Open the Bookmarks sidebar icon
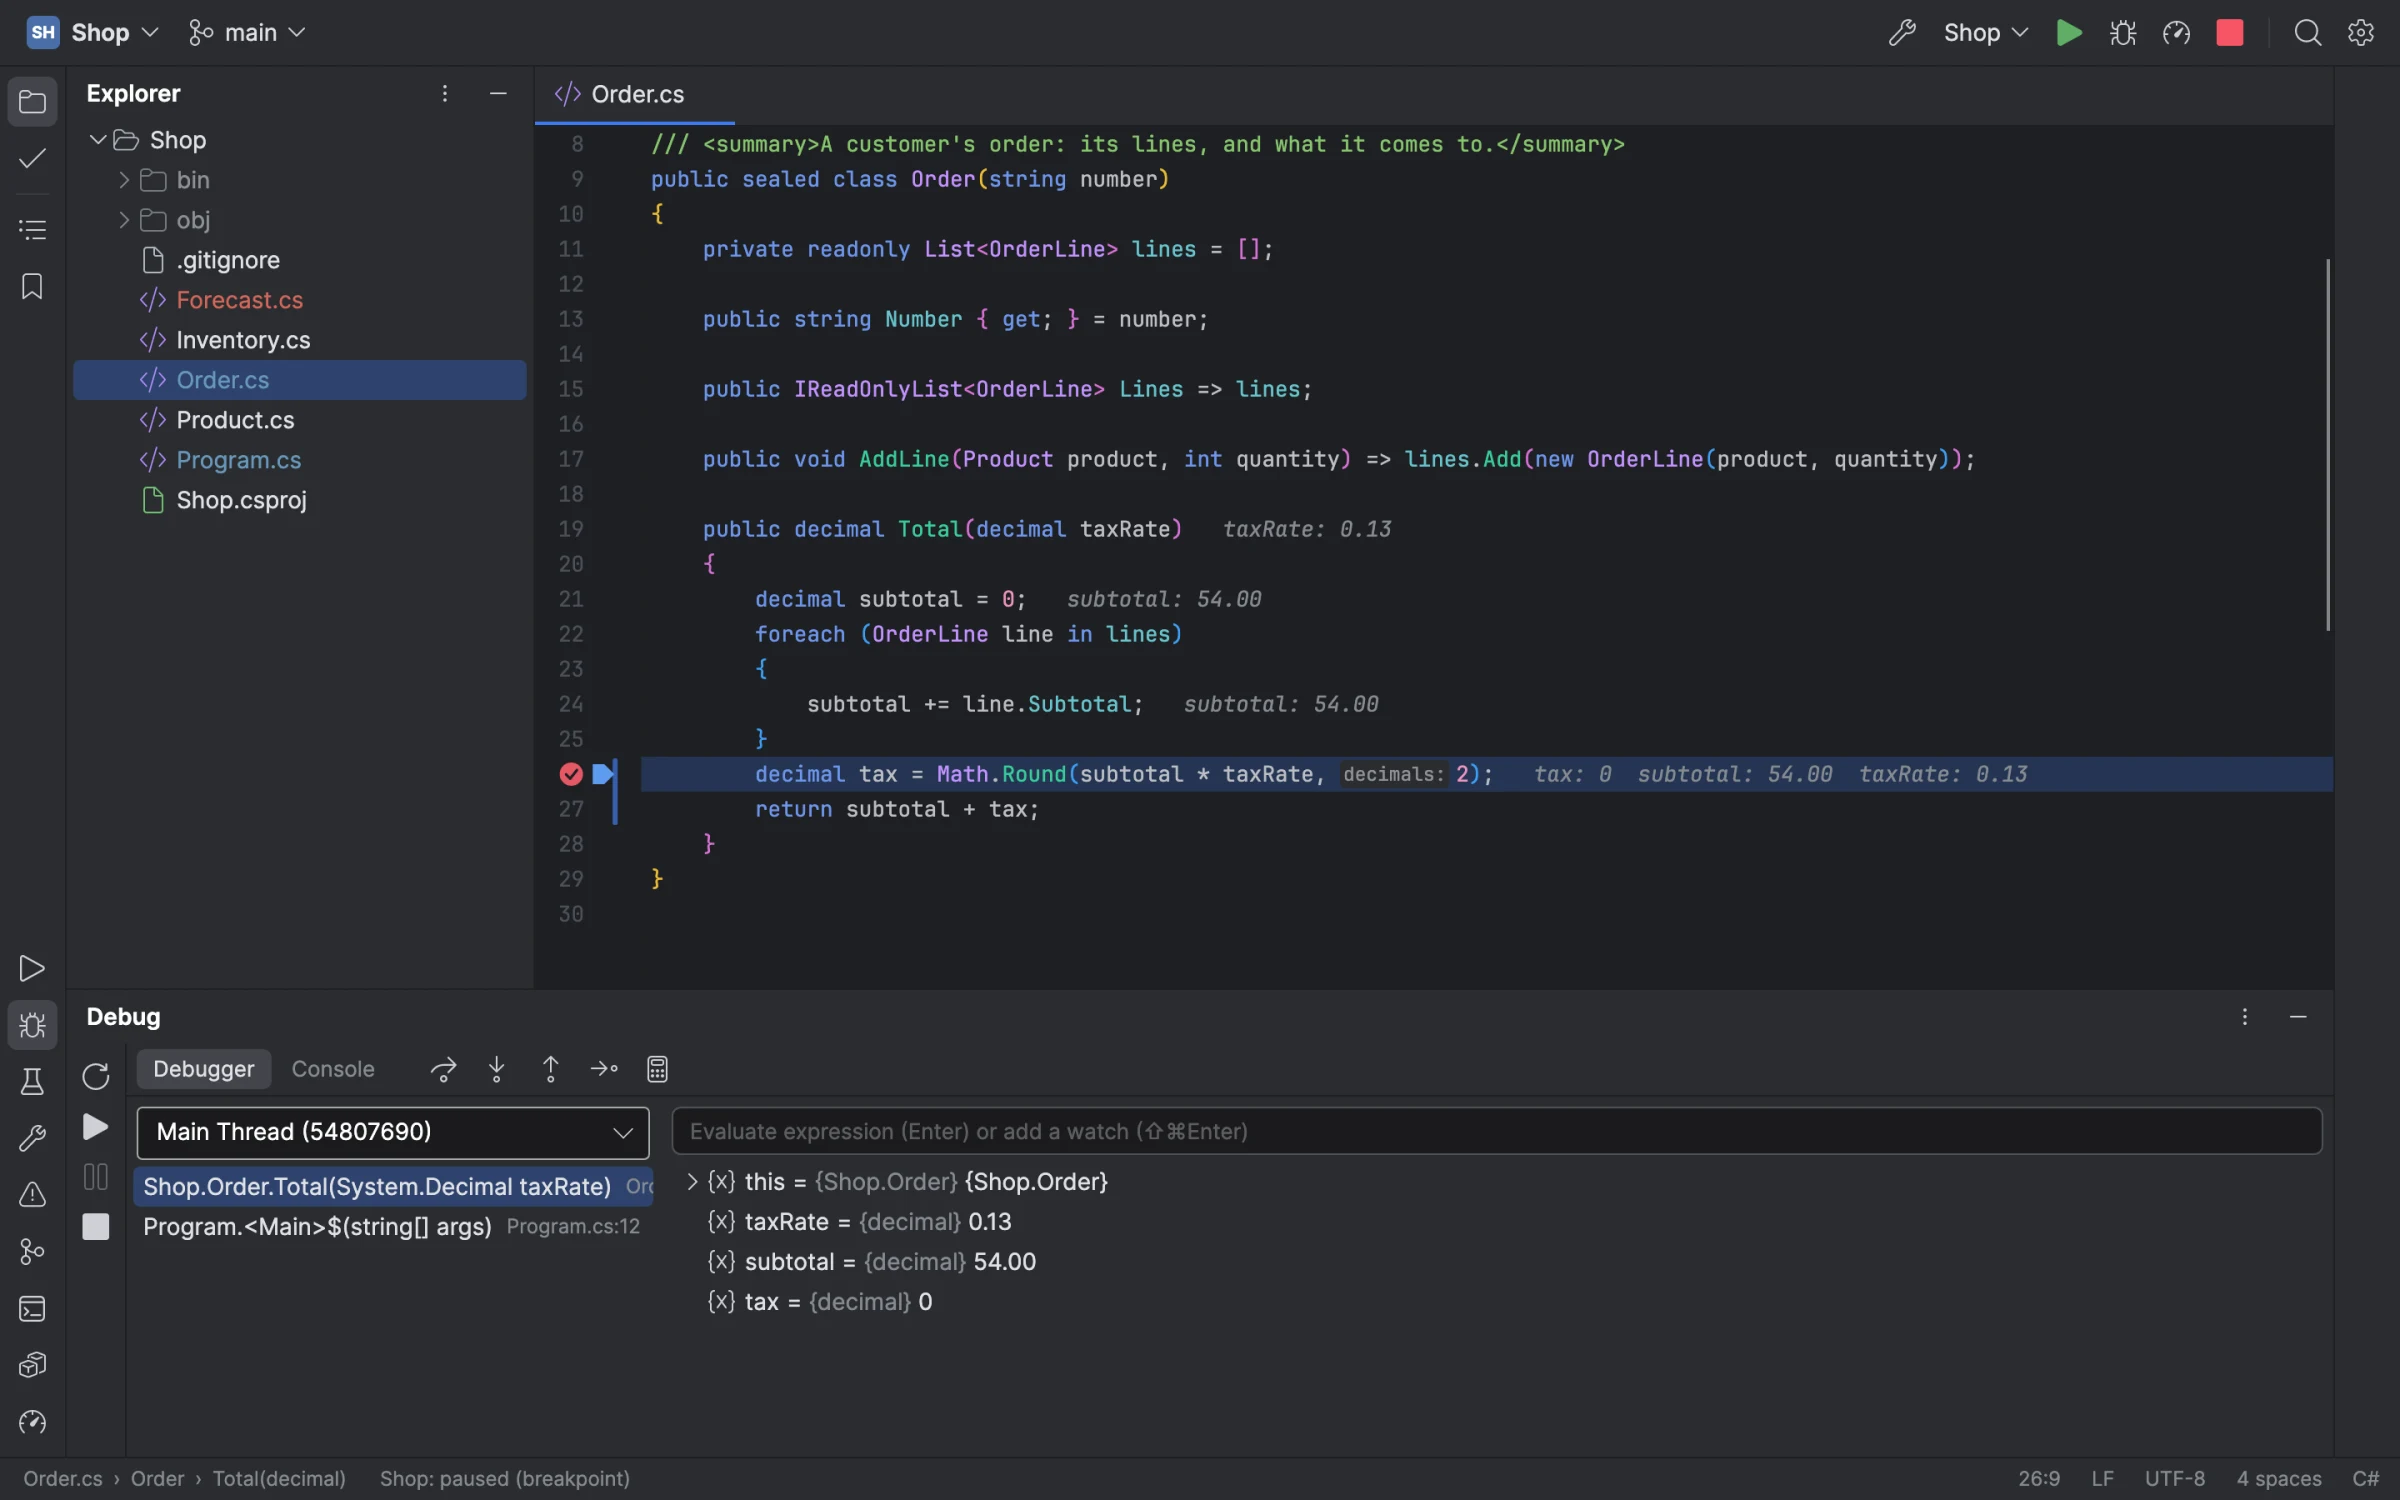This screenshot has width=2400, height=1500. coord(32,287)
